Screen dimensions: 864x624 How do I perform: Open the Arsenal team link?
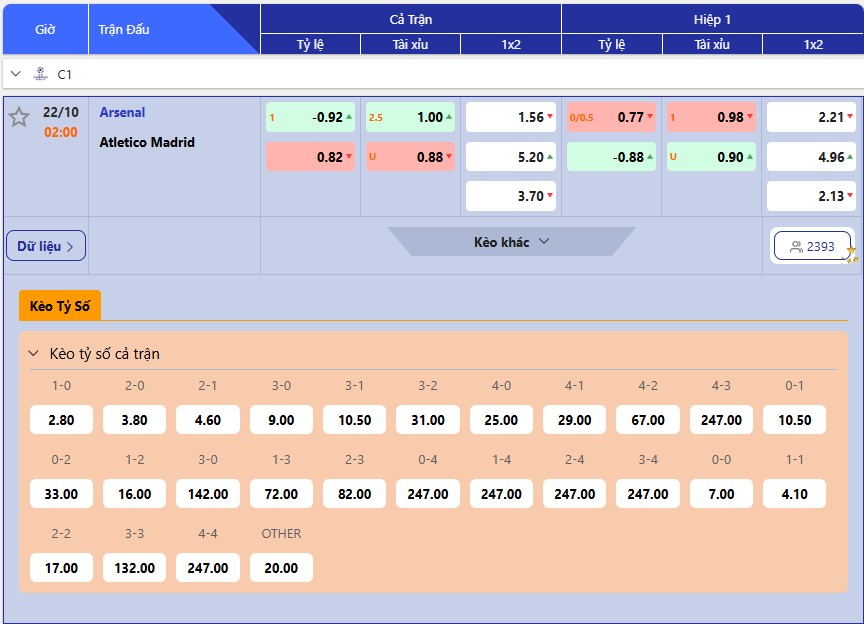tap(122, 113)
